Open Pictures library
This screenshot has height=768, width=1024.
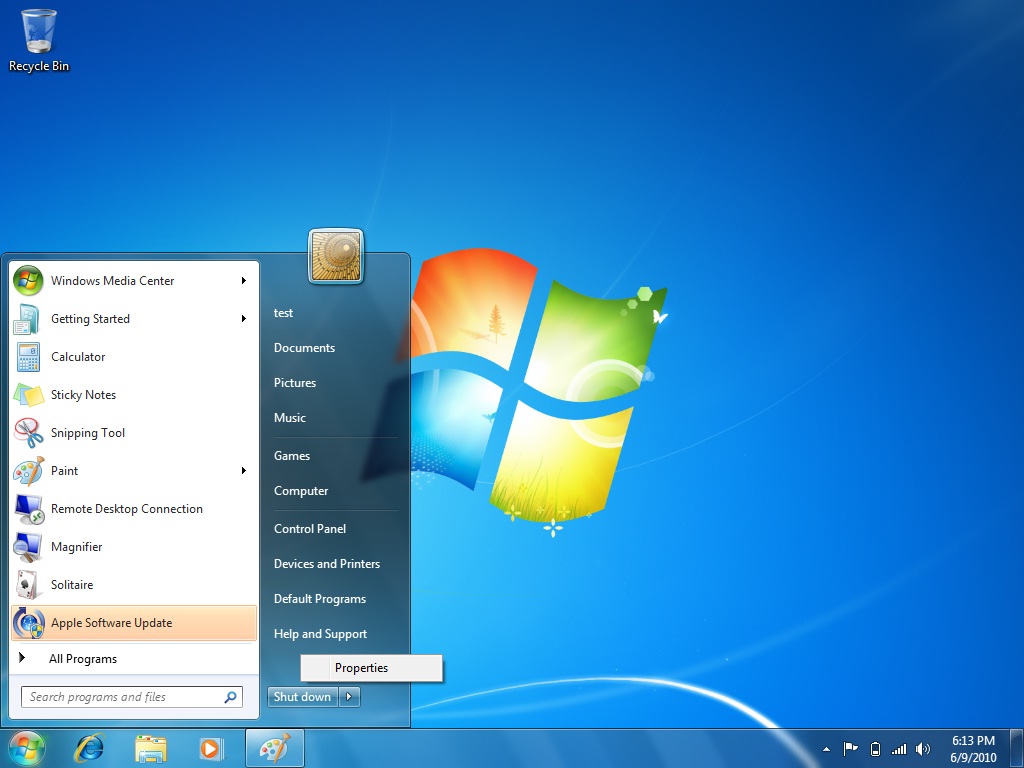[x=295, y=383]
